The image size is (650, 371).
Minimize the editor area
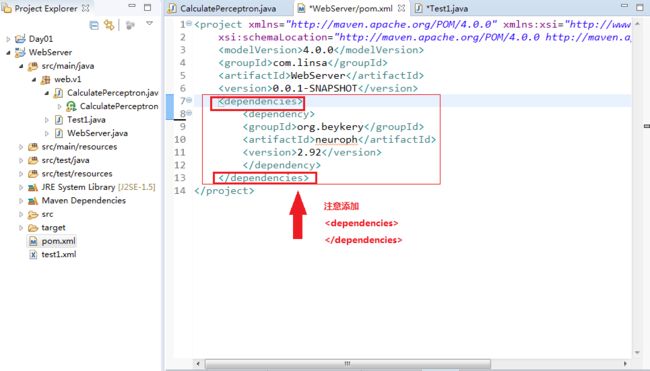tap(624, 6)
